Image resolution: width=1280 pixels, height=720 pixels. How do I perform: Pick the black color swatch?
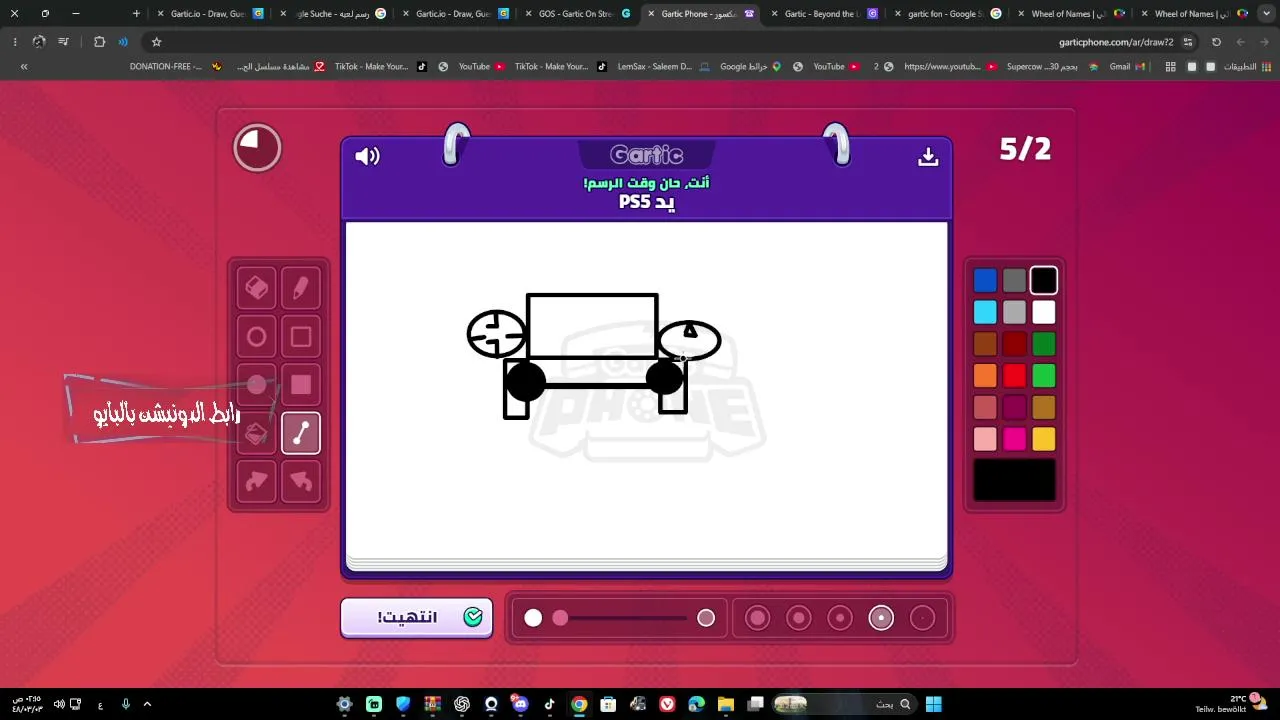pyautogui.click(x=1044, y=281)
